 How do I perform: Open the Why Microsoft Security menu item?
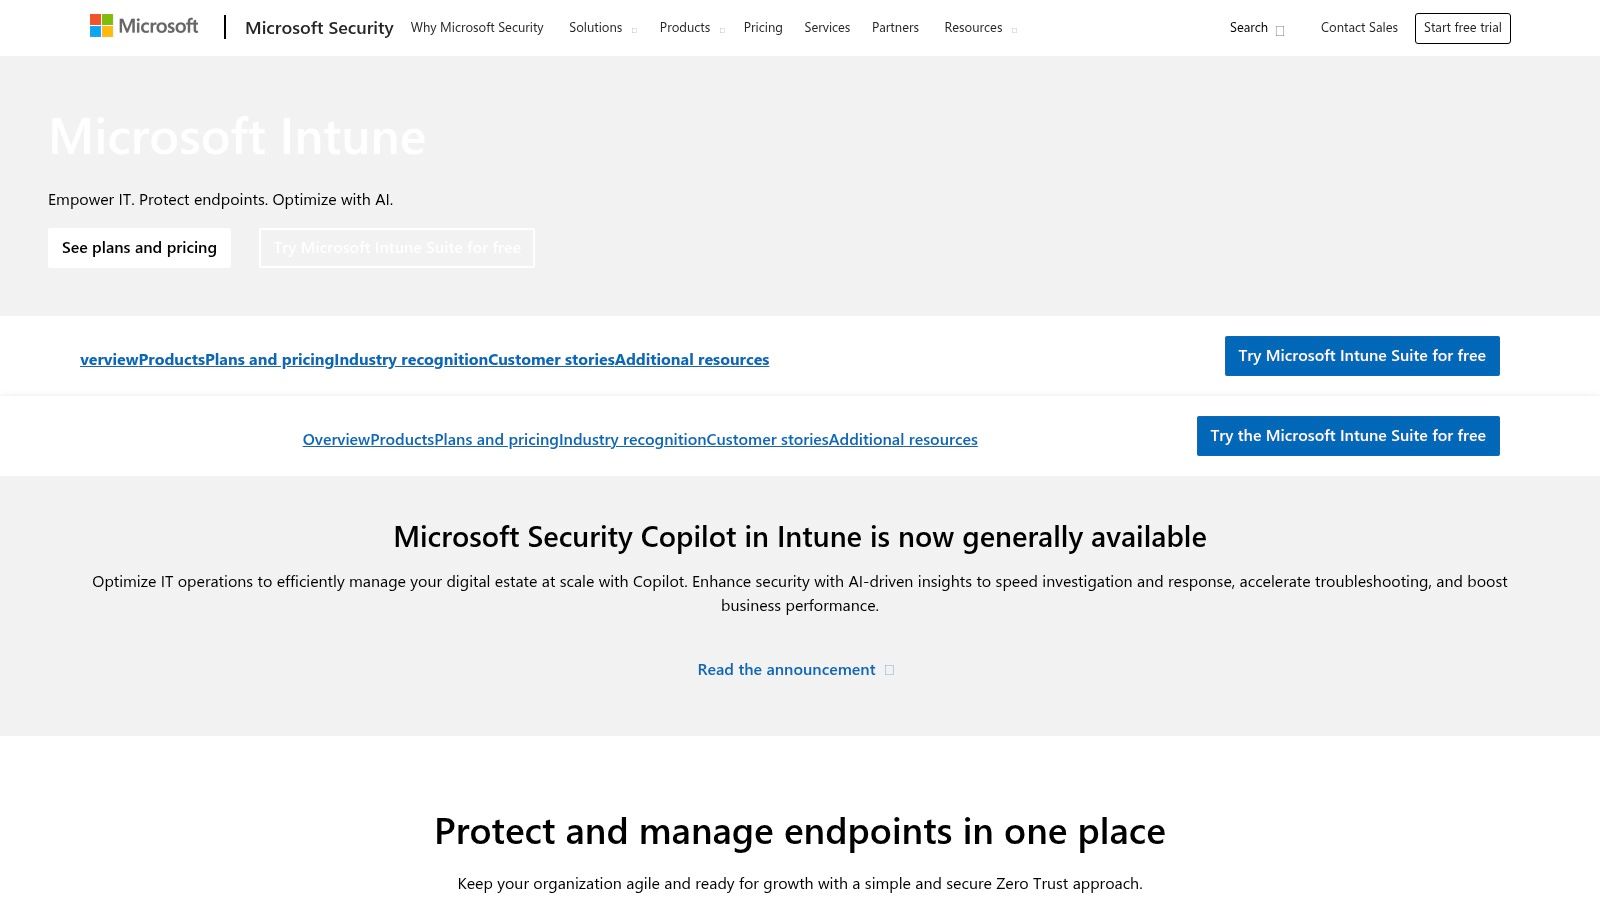click(x=477, y=27)
